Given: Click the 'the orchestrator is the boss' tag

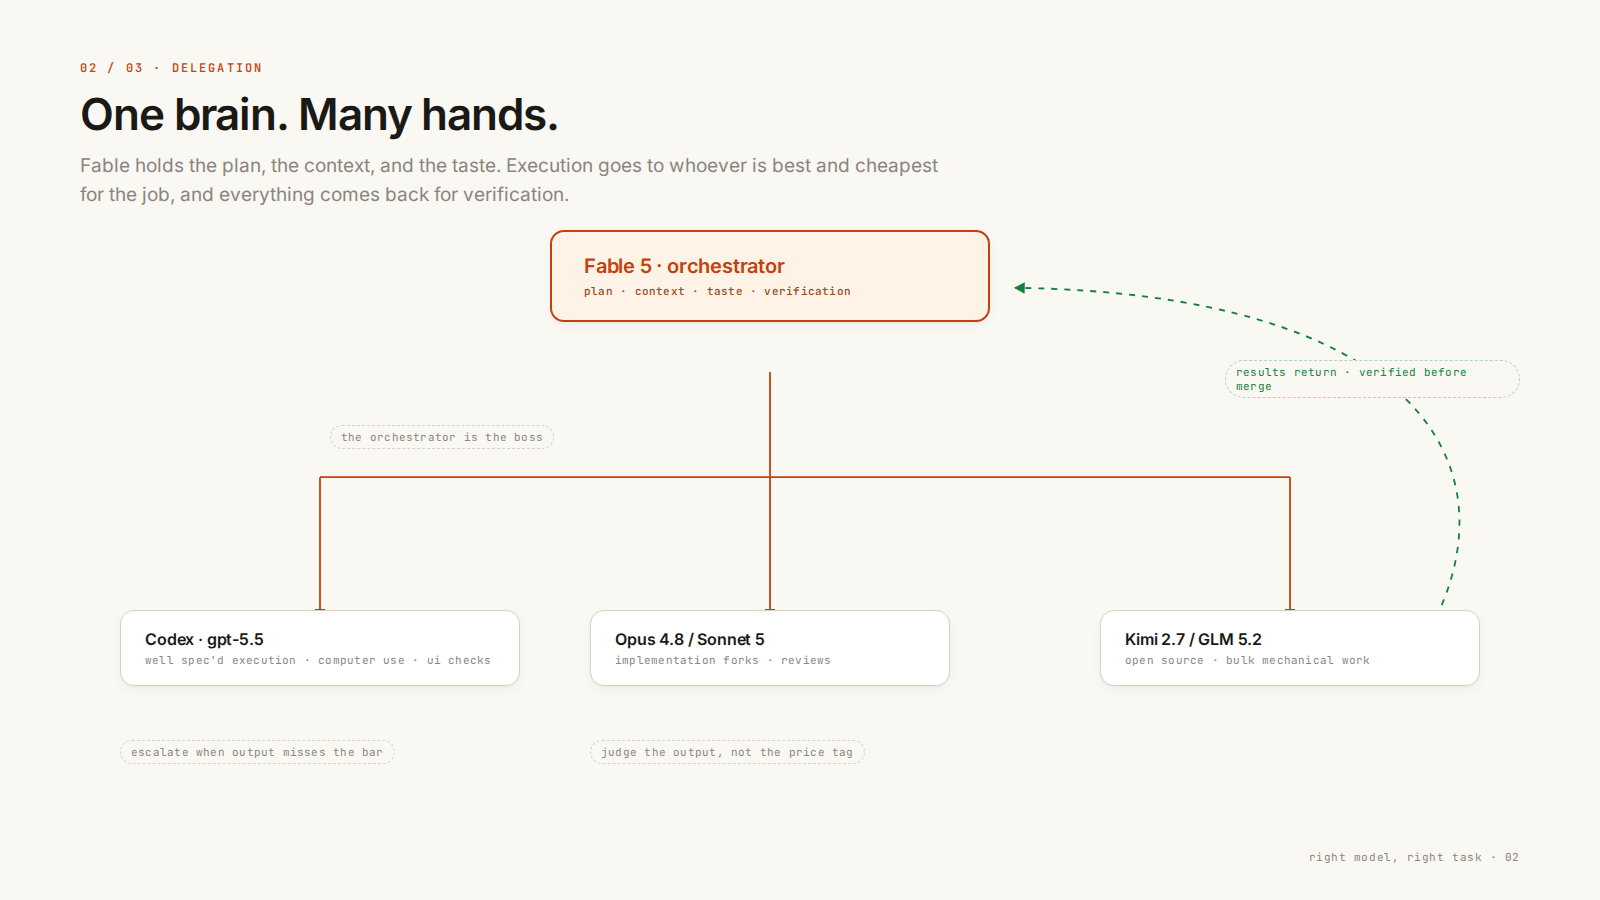Looking at the screenshot, I should [x=442, y=437].
